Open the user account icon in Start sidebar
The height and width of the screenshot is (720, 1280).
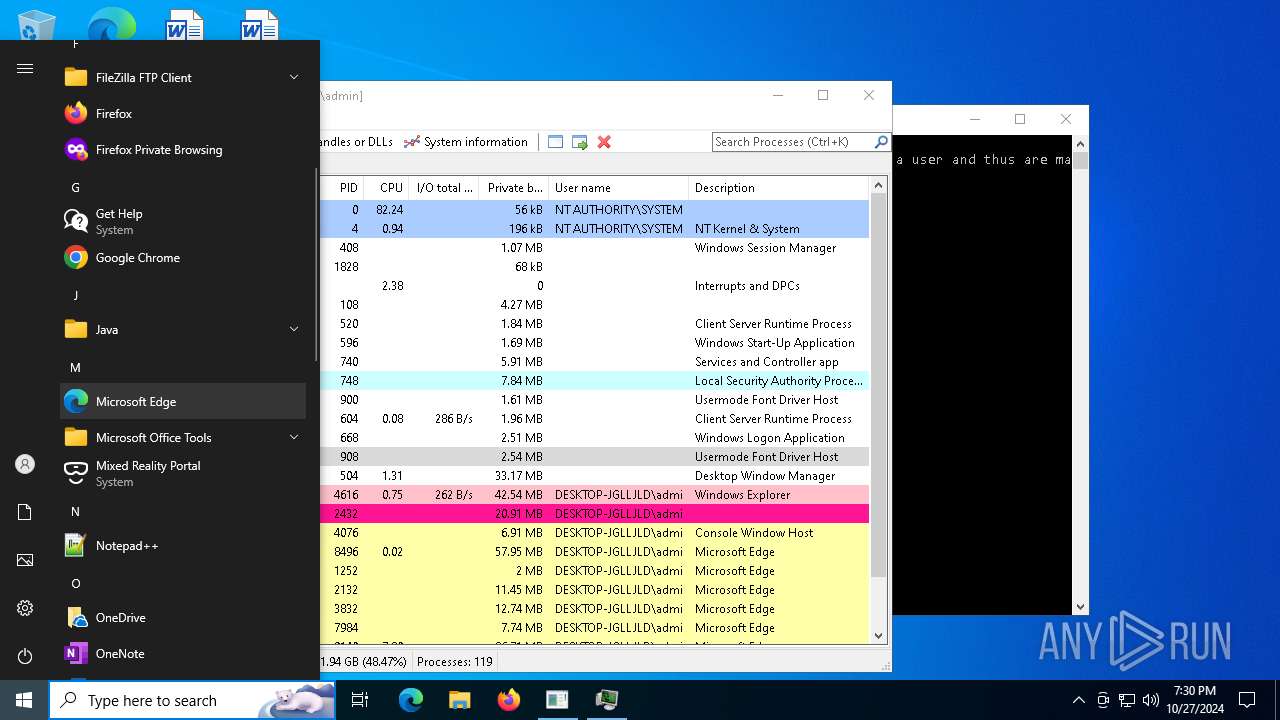coord(25,464)
